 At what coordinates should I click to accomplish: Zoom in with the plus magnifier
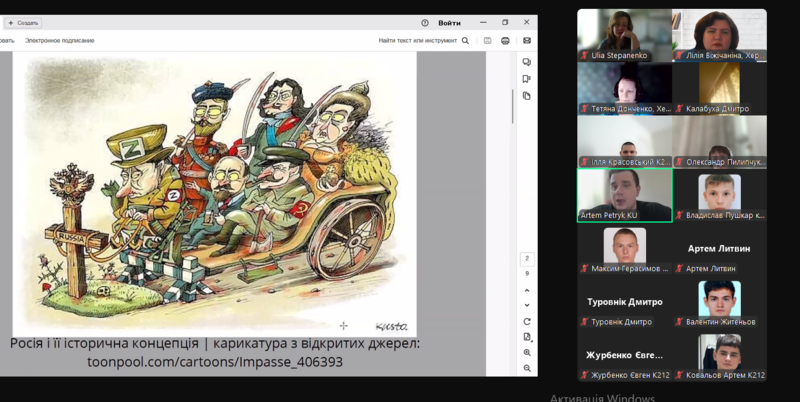pyautogui.click(x=527, y=353)
